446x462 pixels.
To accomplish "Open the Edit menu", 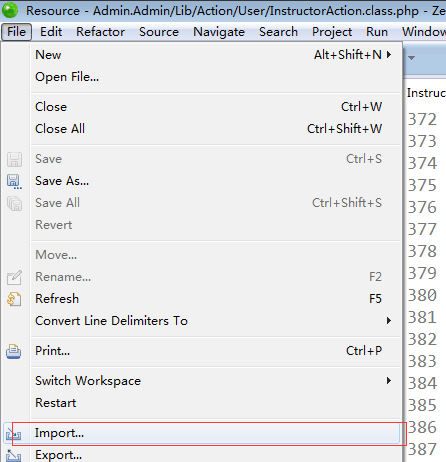I will click(x=51, y=32).
